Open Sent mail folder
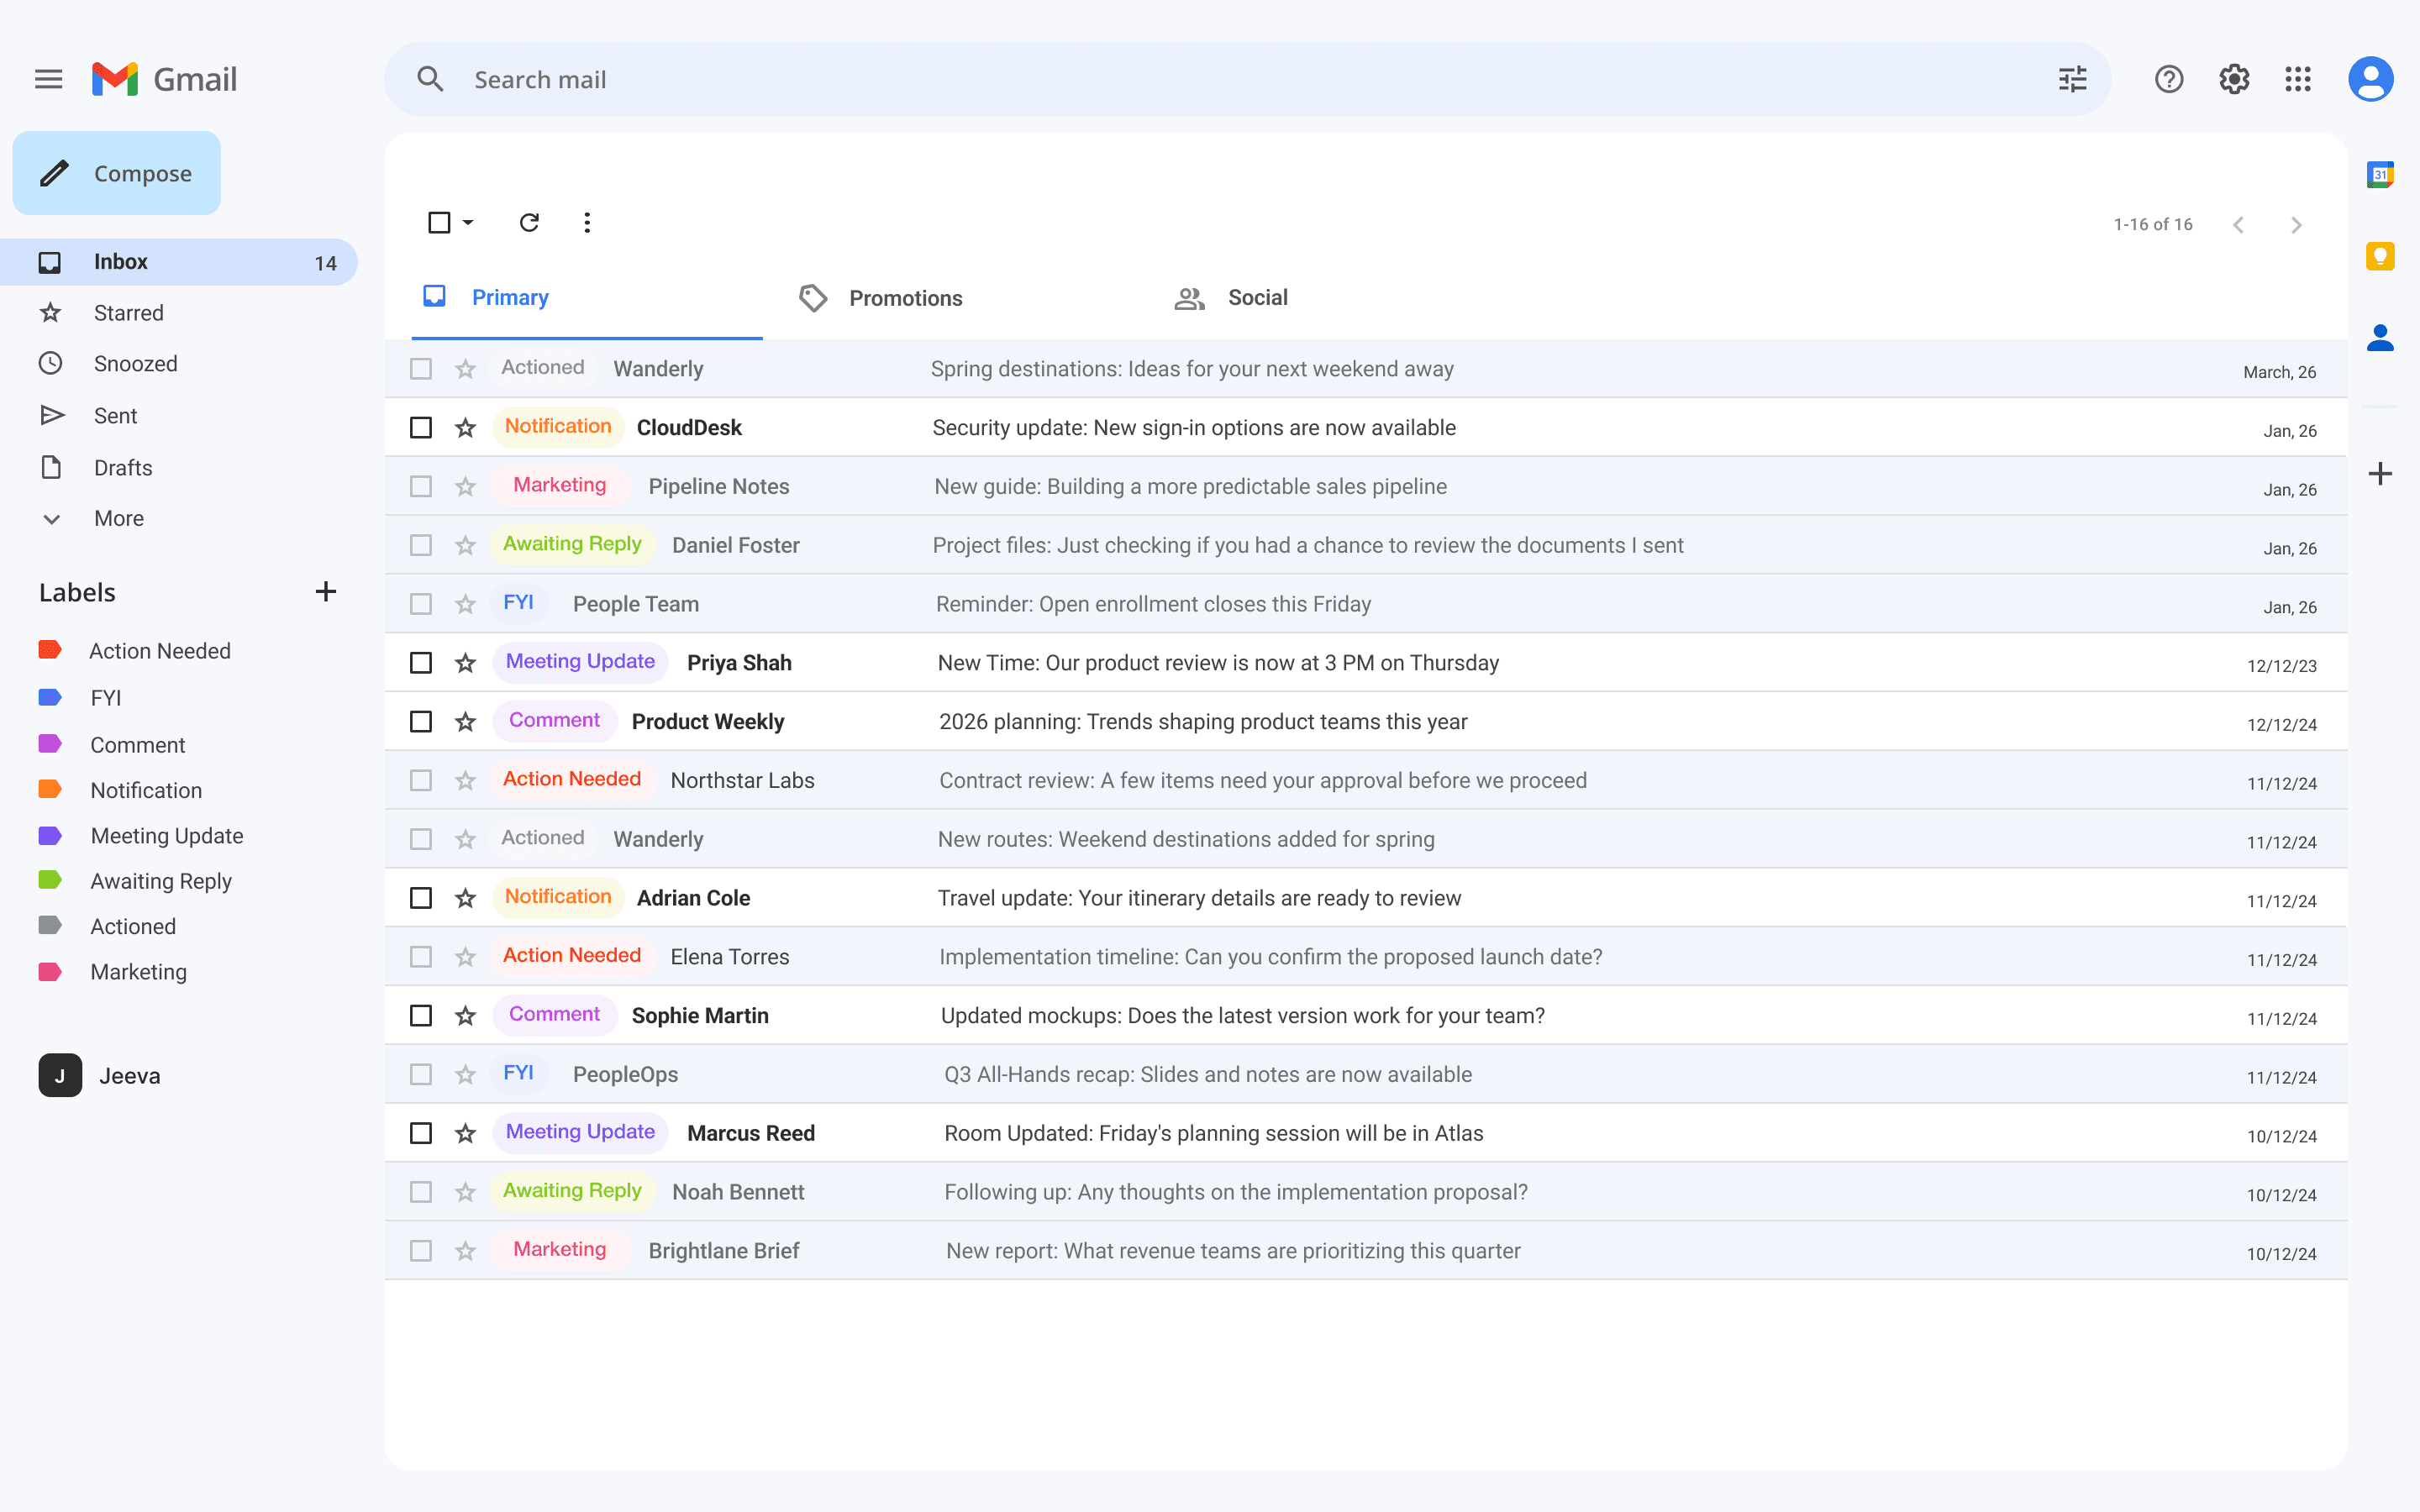2420x1512 pixels. (x=115, y=416)
